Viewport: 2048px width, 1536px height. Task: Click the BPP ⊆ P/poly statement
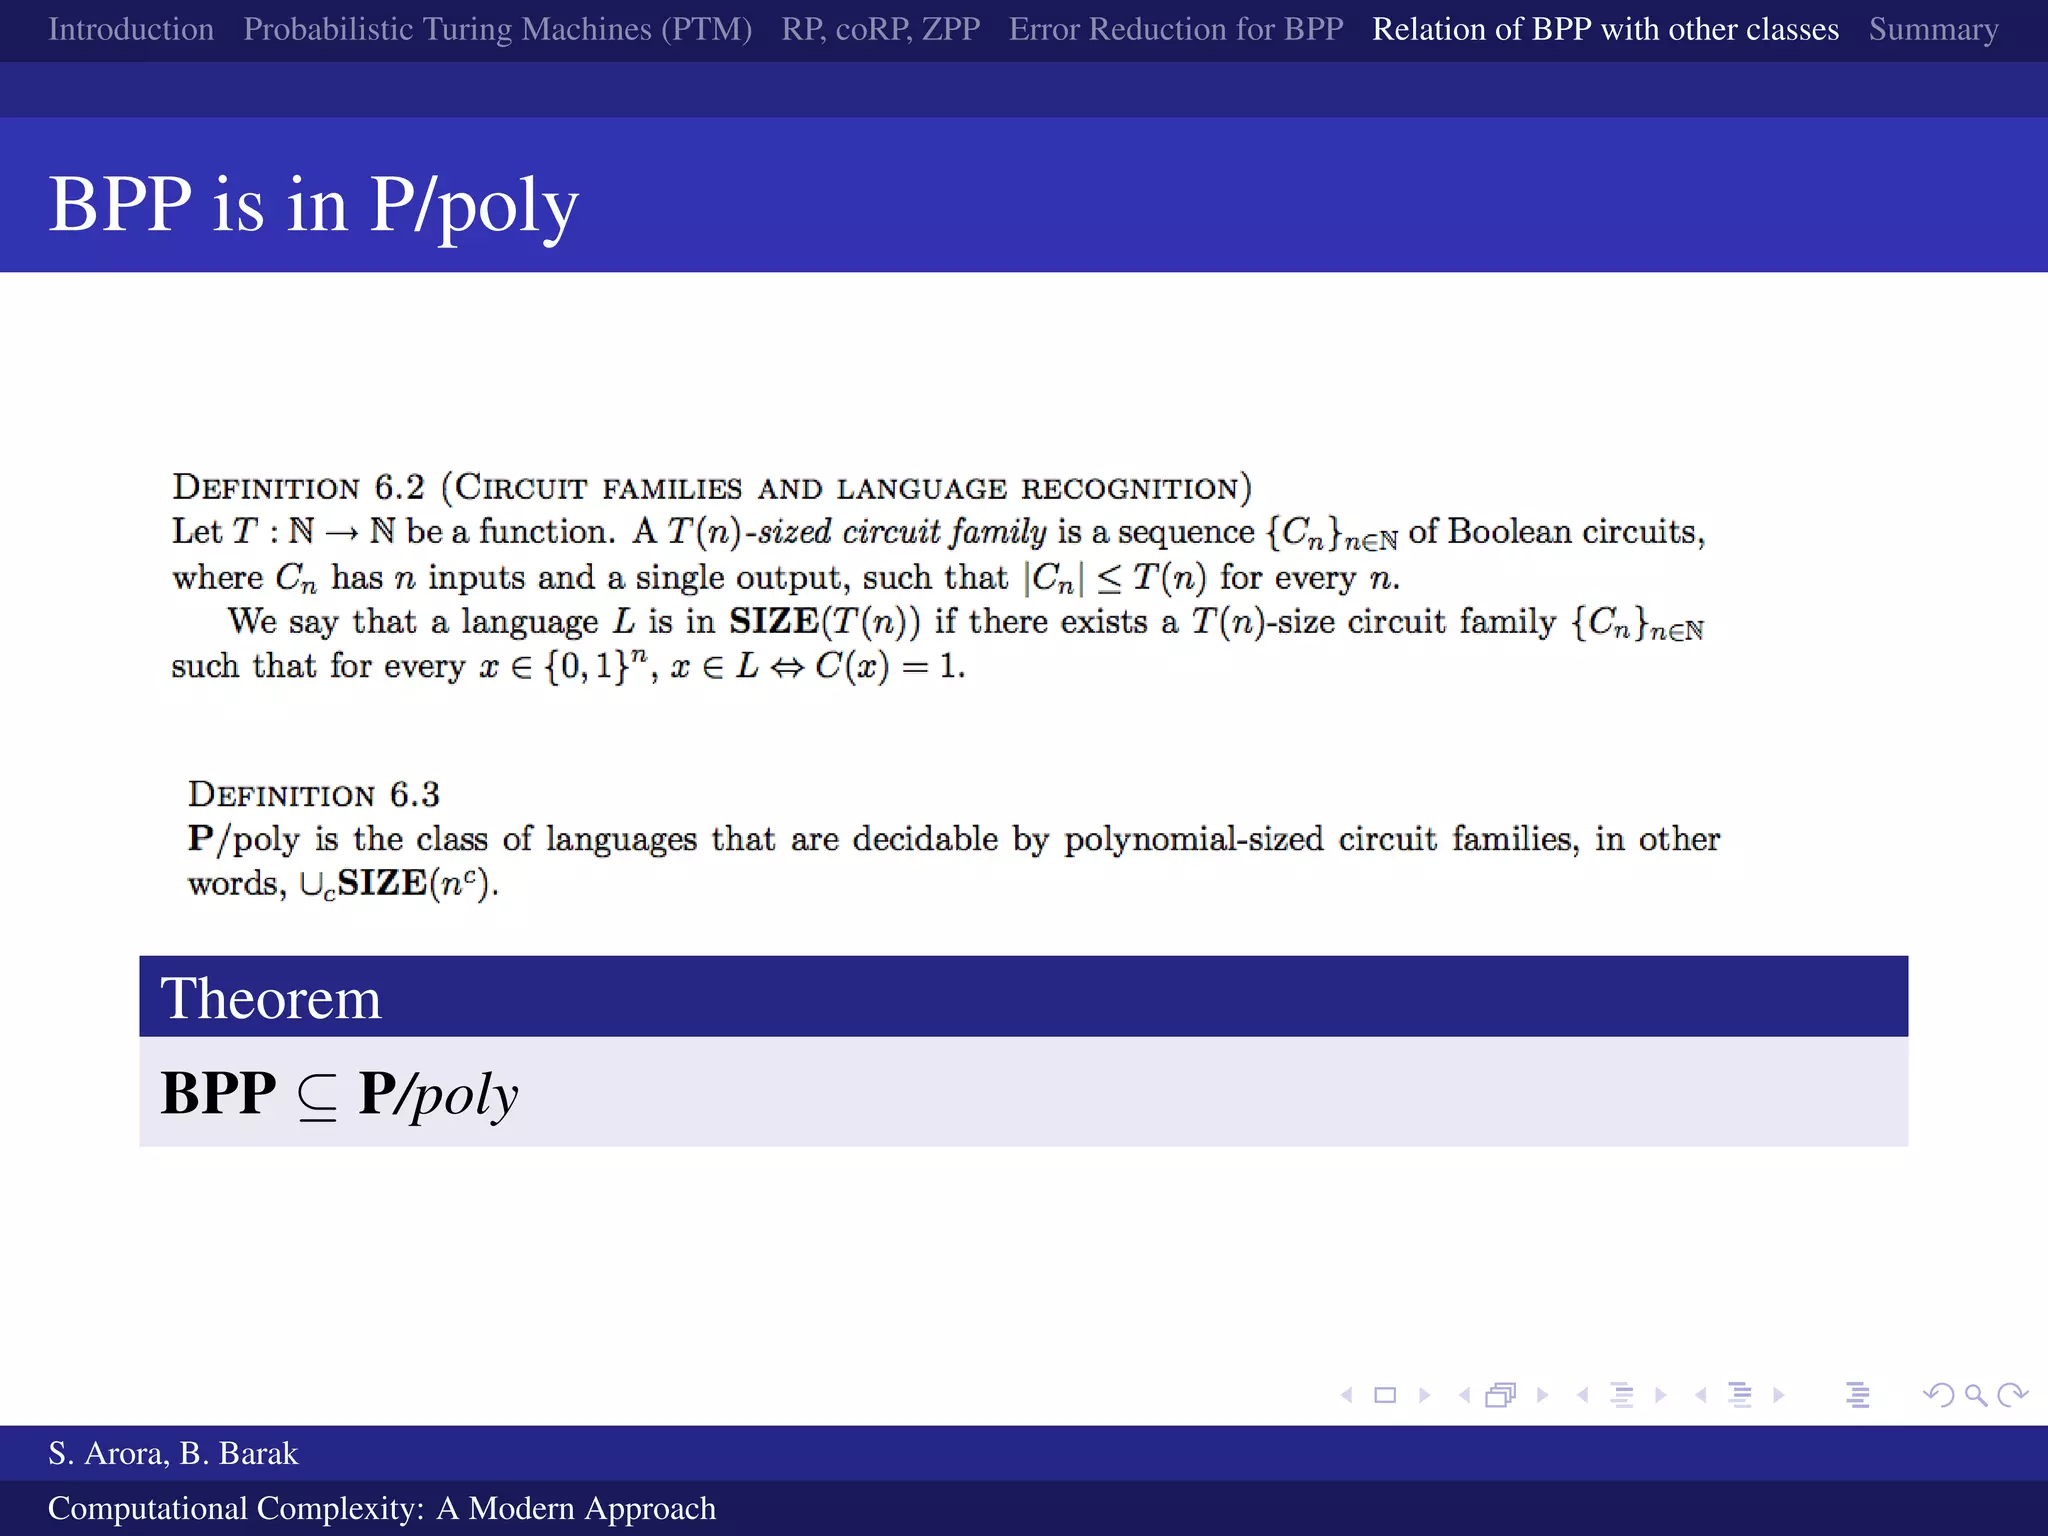(x=339, y=1093)
